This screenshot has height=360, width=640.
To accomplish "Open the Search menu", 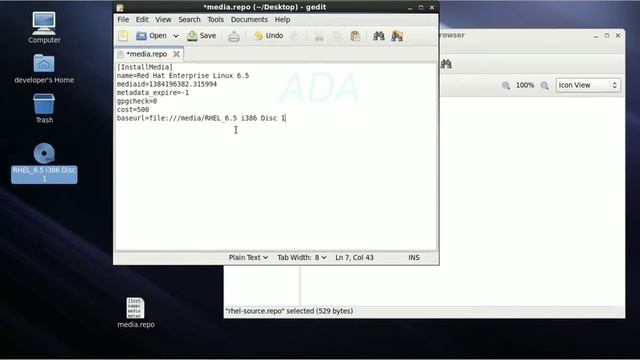I will coord(189,20).
